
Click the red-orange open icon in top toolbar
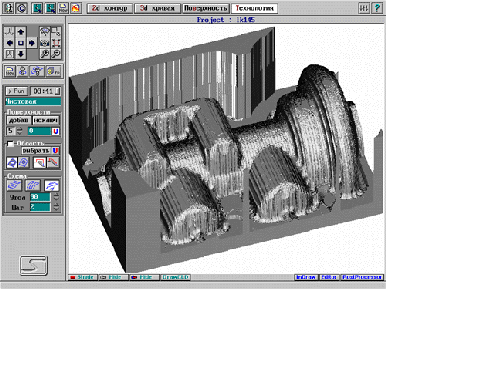tap(76, 8)
